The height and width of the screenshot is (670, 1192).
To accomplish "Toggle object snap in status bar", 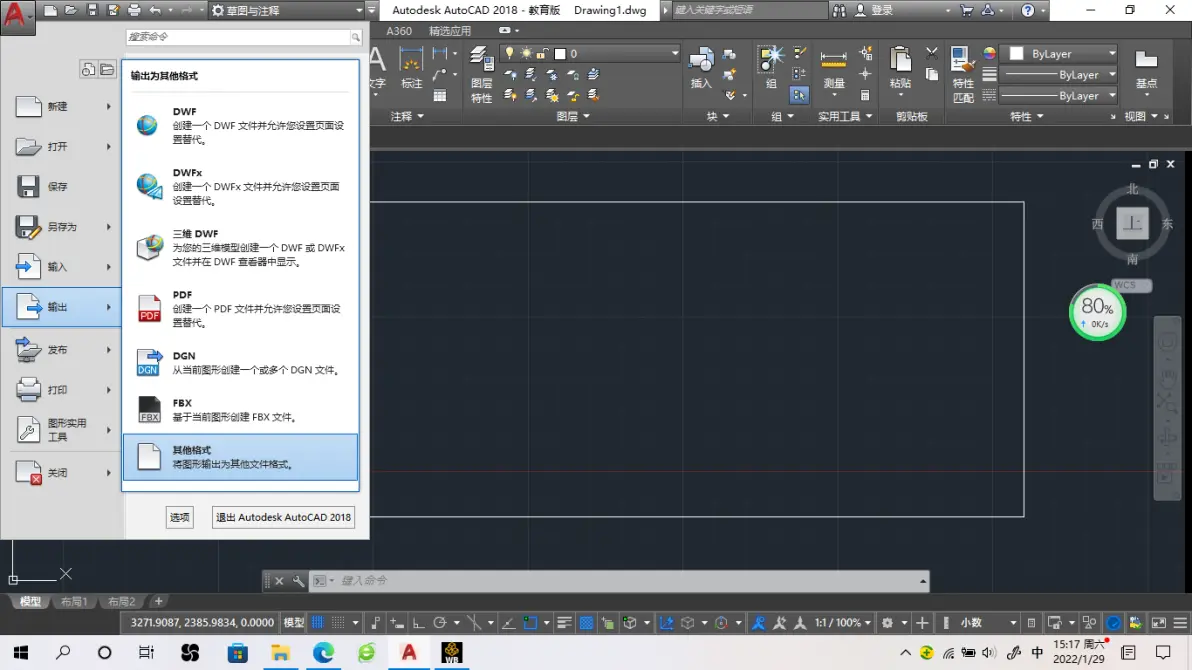I will [x=530, y=623].
